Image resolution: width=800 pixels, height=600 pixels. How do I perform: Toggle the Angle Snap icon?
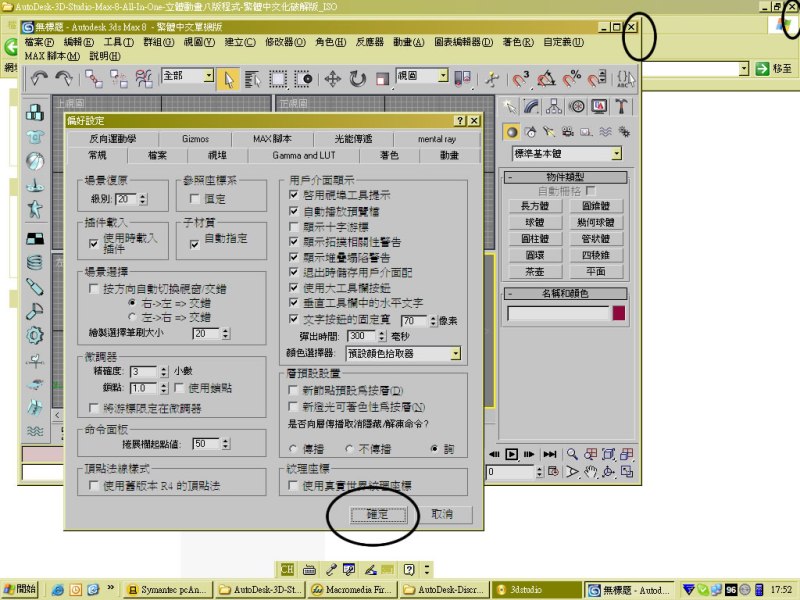[x=546, y=80]
